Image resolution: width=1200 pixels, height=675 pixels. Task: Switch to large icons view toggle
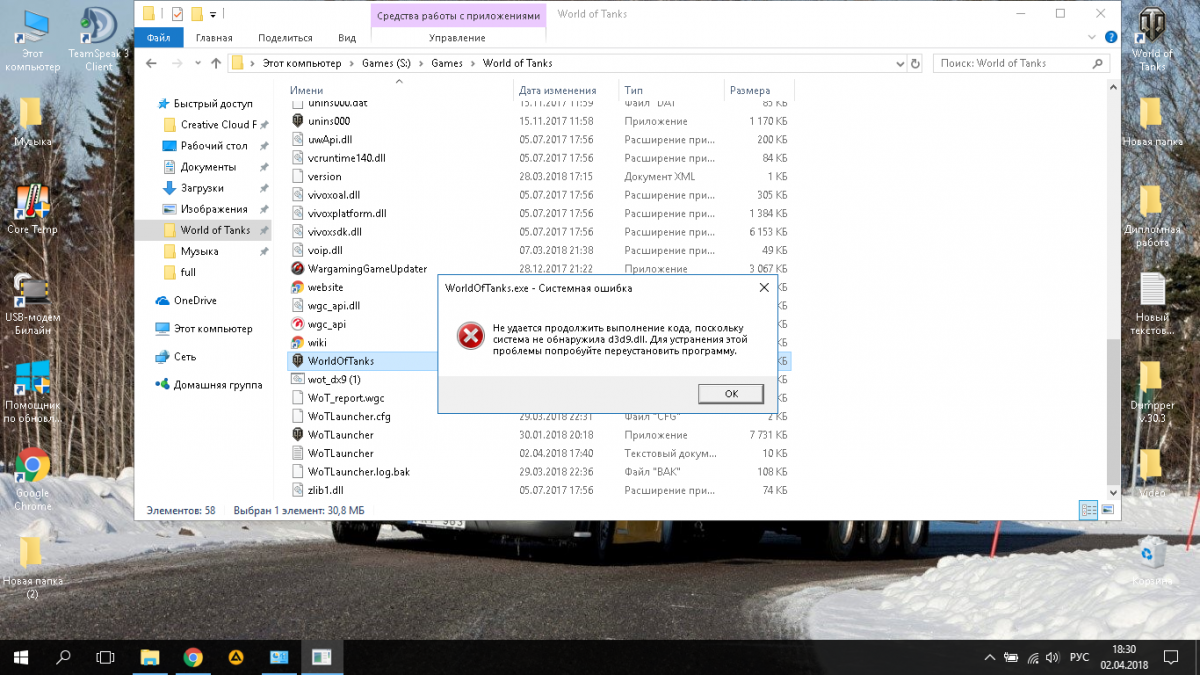tap(1107, 510)
